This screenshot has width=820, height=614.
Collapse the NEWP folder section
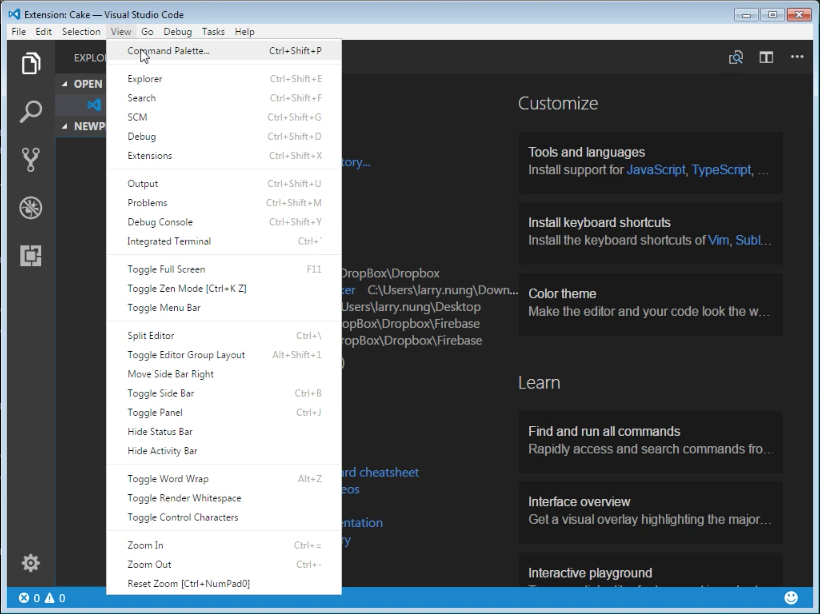[x=64, y=126]
